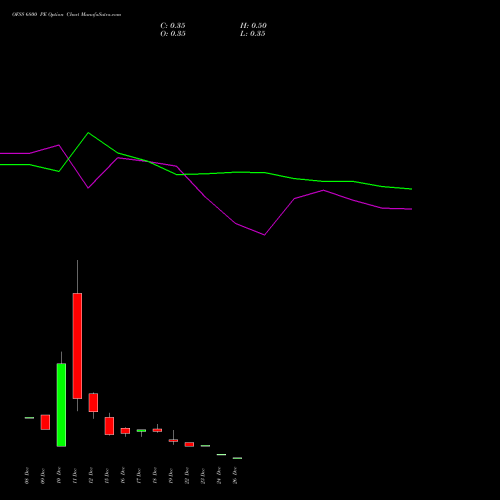Click the flat green candle for 08 Dec
Screen dimensions: 500x500
coord(29,418)
